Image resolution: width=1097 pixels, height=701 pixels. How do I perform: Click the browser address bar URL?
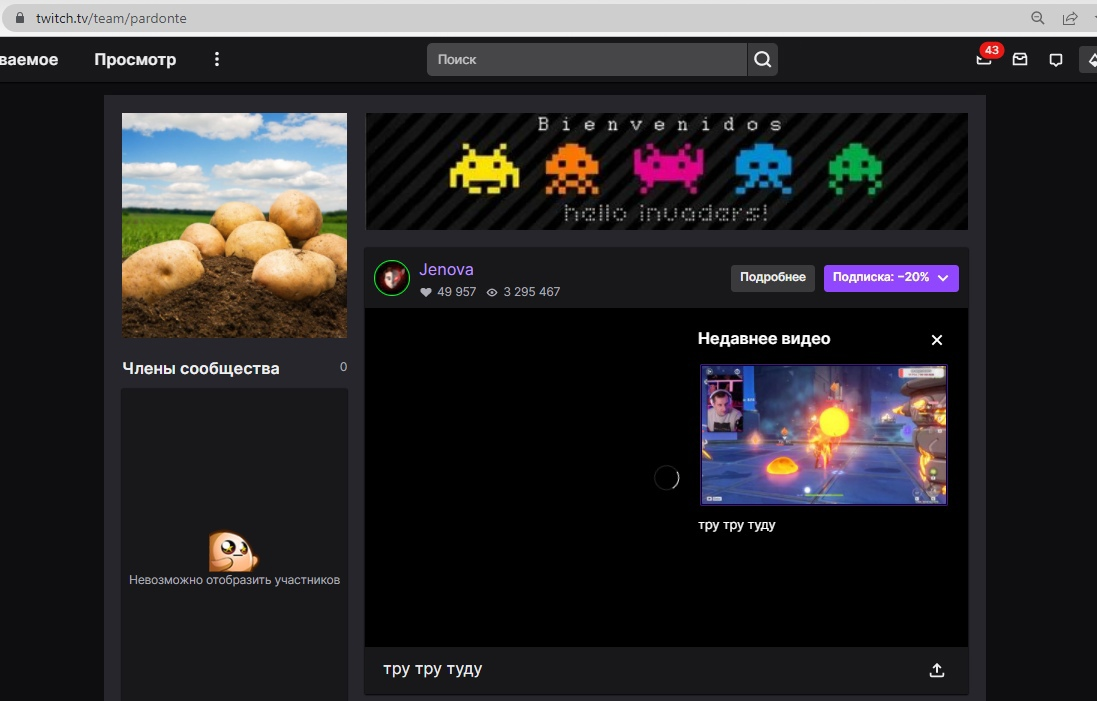(111, 18)
